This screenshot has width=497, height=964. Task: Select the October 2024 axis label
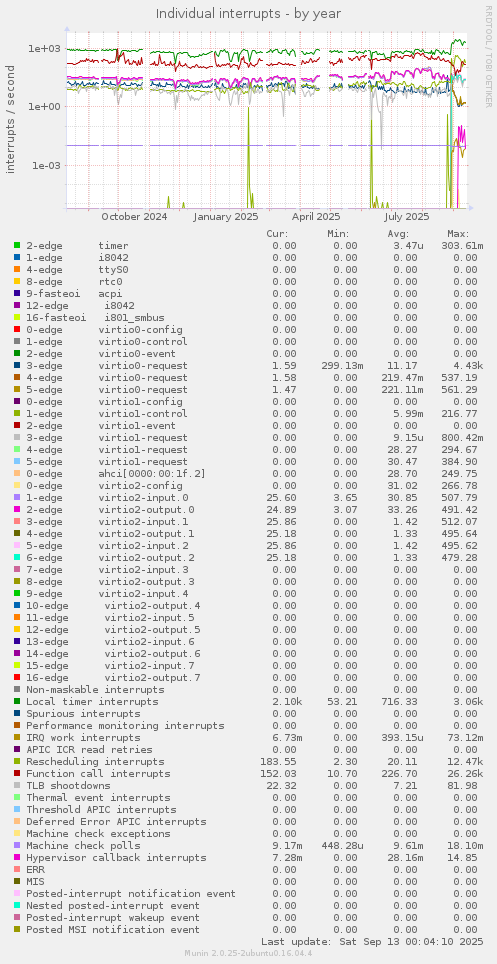[134, 216]
